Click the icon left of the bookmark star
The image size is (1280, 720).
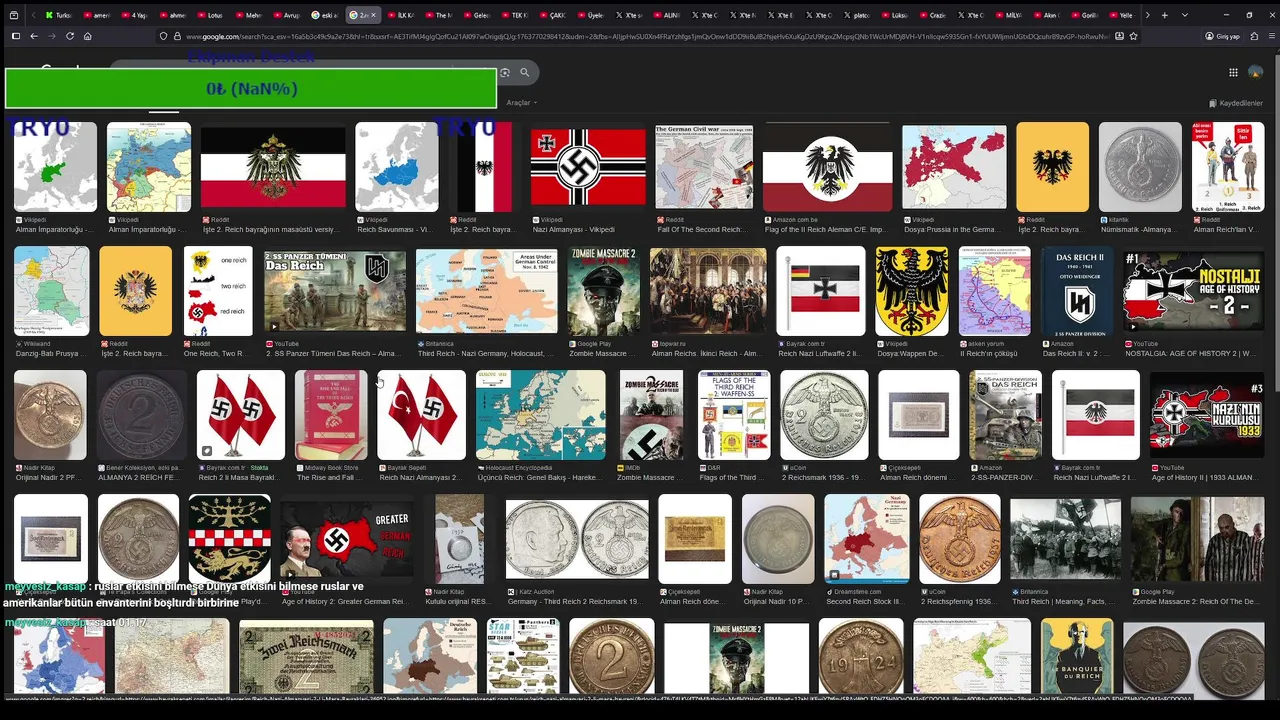(1119, 36)
